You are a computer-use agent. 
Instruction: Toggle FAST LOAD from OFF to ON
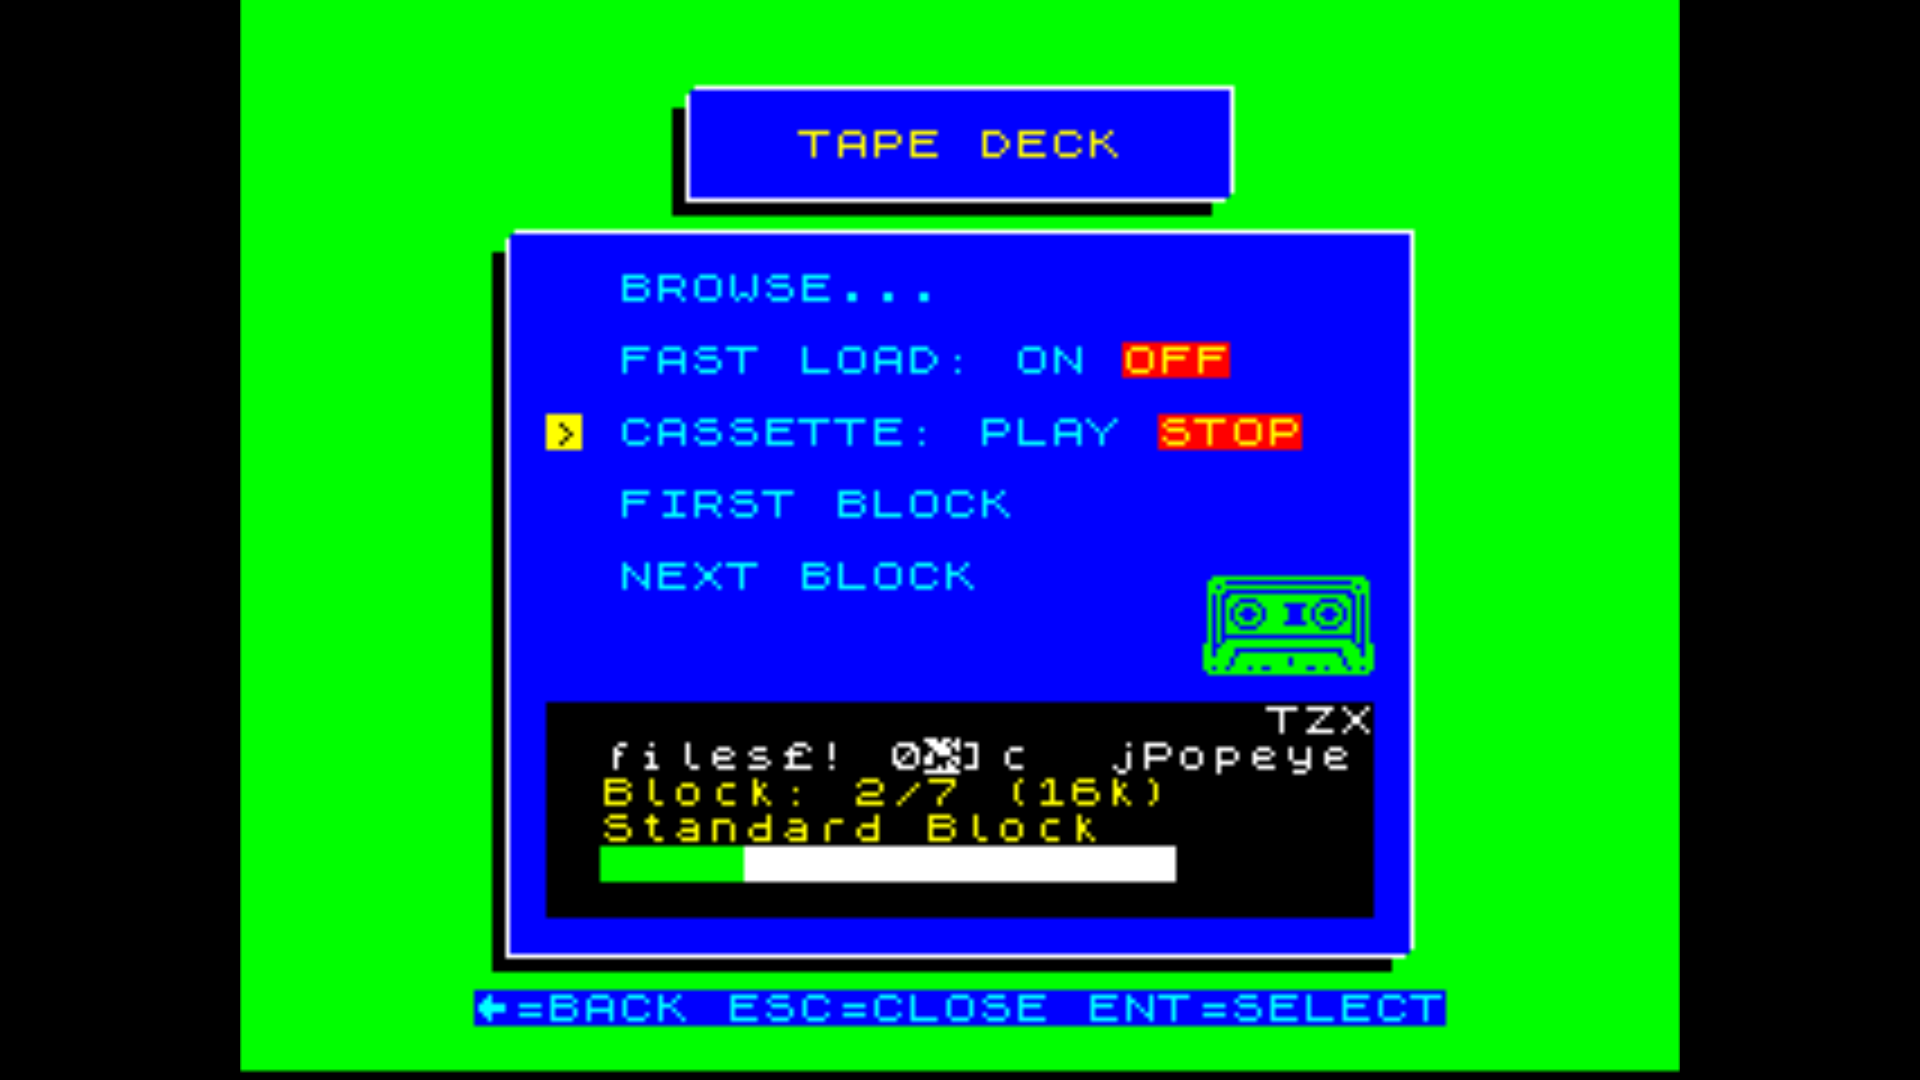pyautogui.click(x=1055, y=361)
